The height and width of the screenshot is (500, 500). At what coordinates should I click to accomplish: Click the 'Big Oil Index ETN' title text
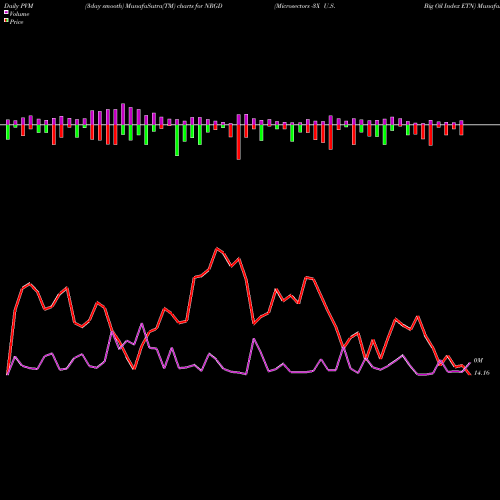point(450,6)
